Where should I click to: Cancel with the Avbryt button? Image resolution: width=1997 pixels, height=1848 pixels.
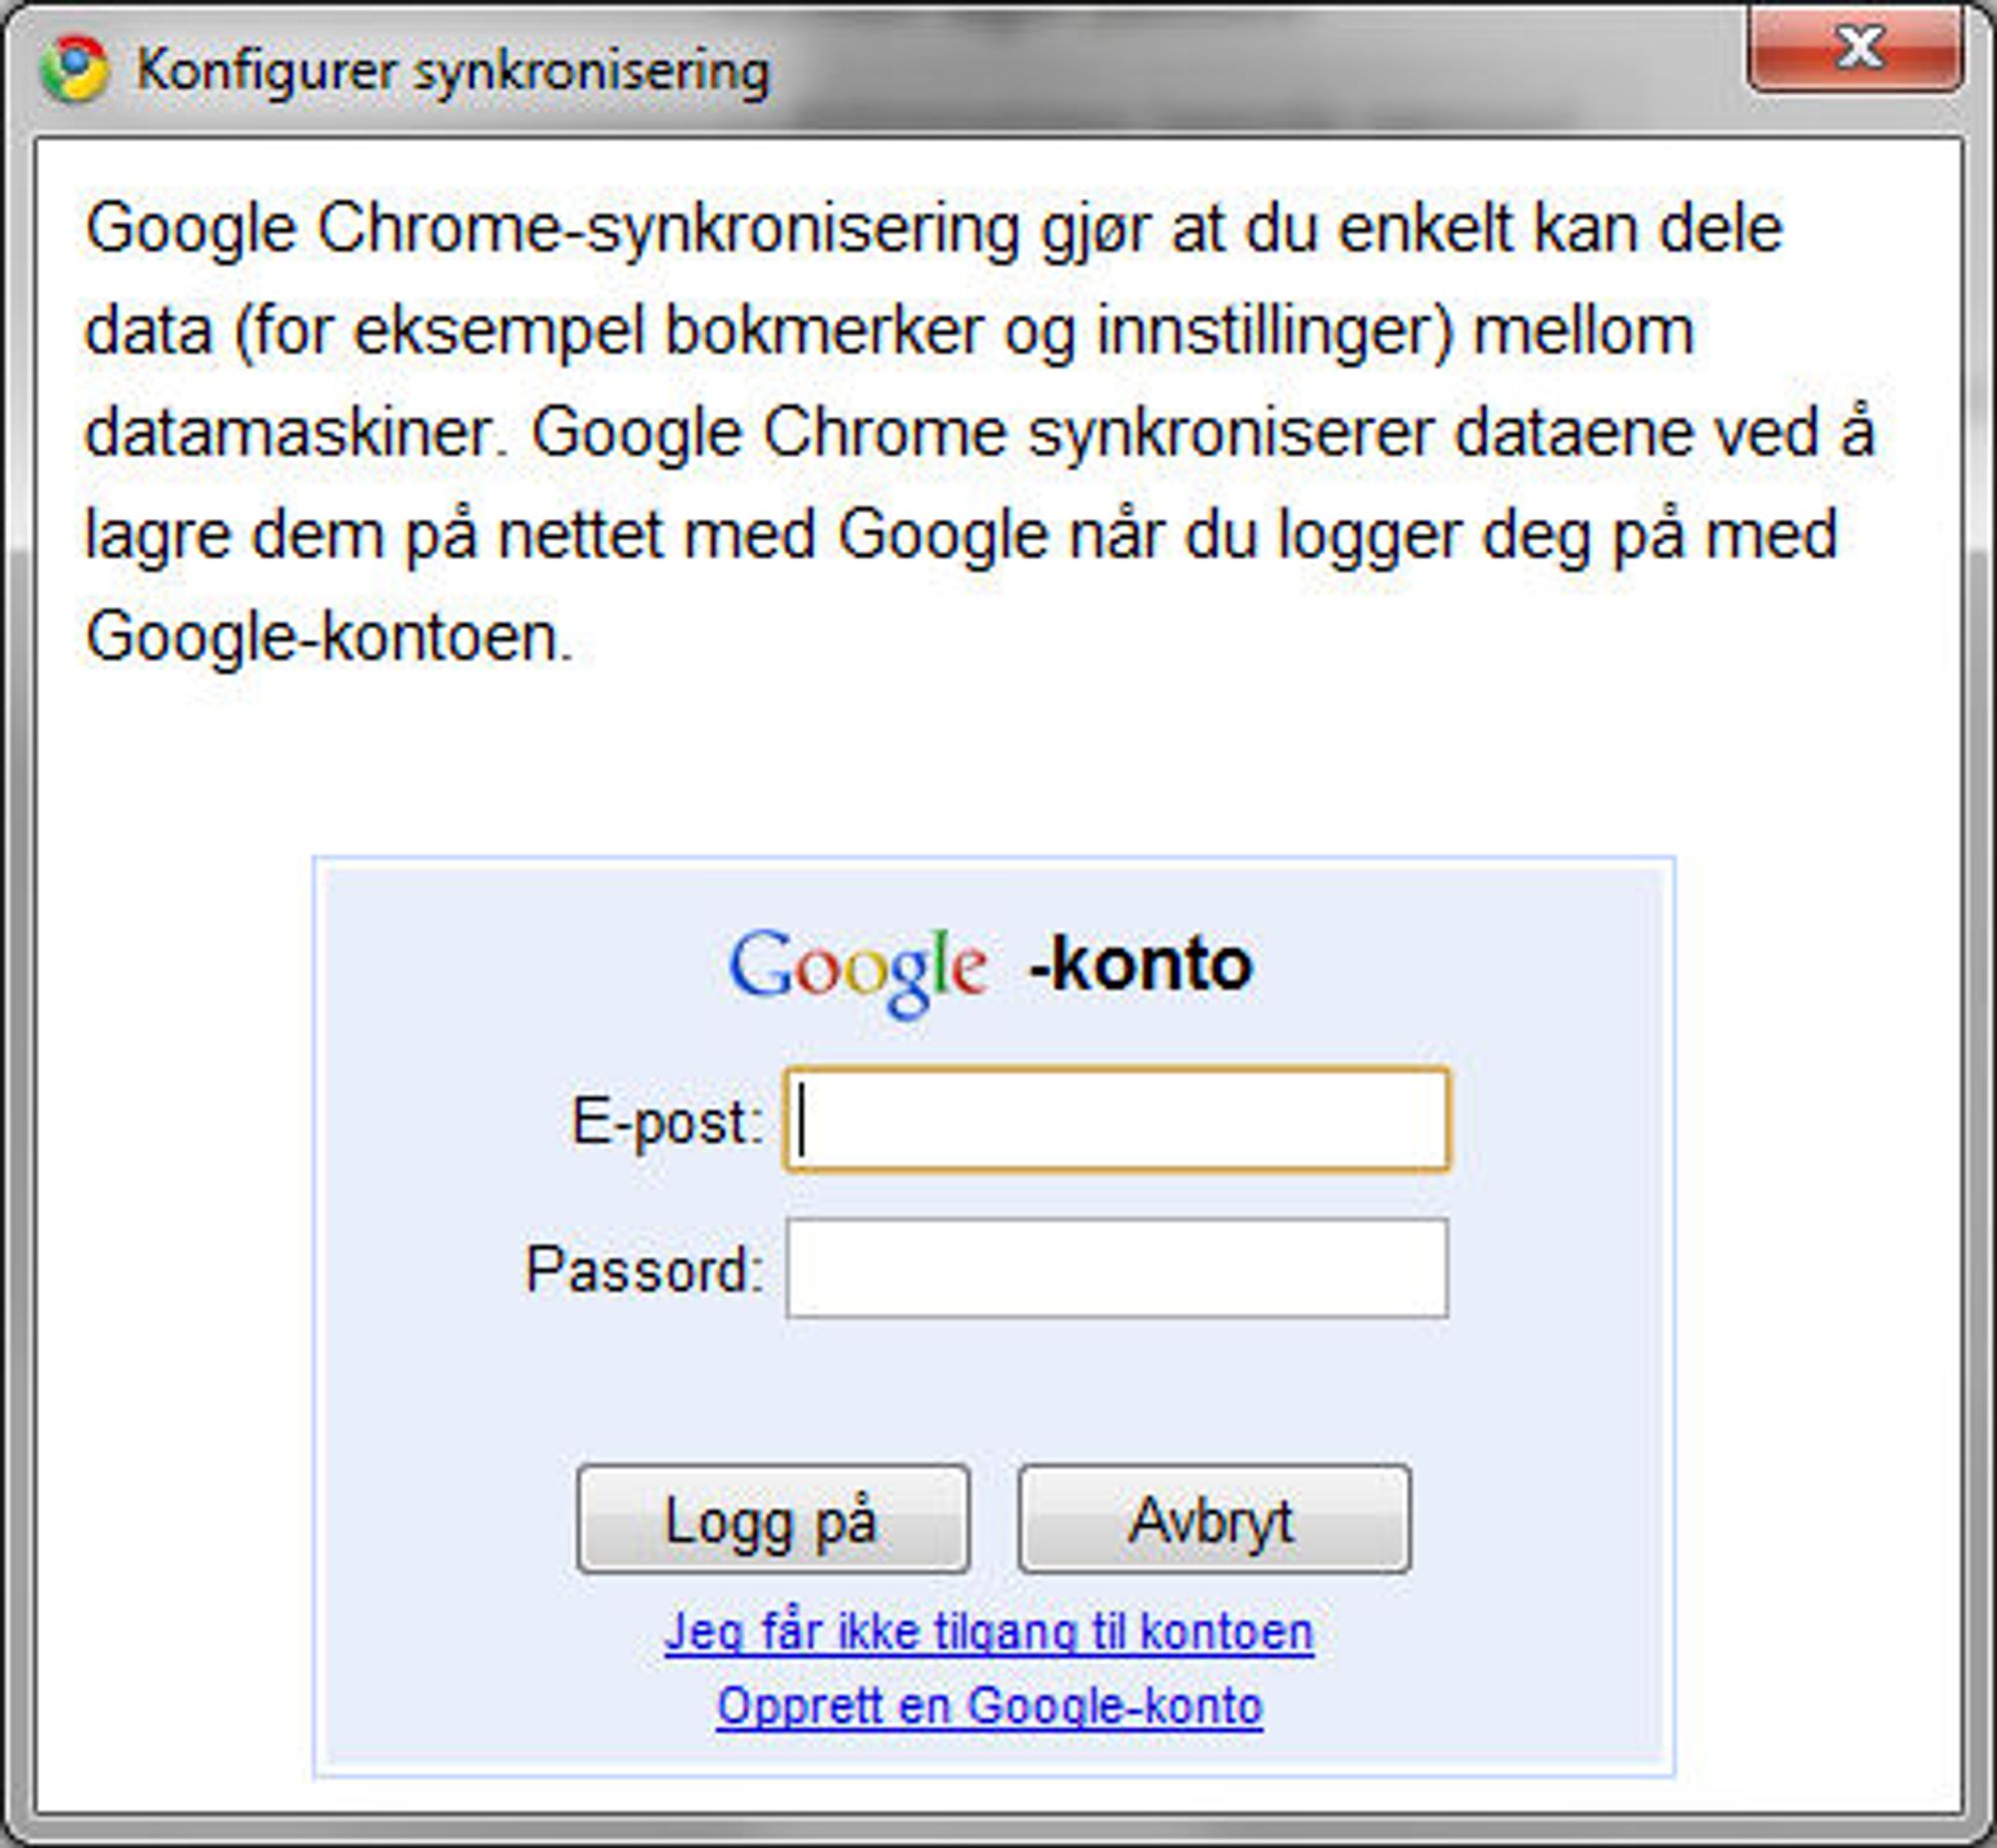(1214, 1519)
